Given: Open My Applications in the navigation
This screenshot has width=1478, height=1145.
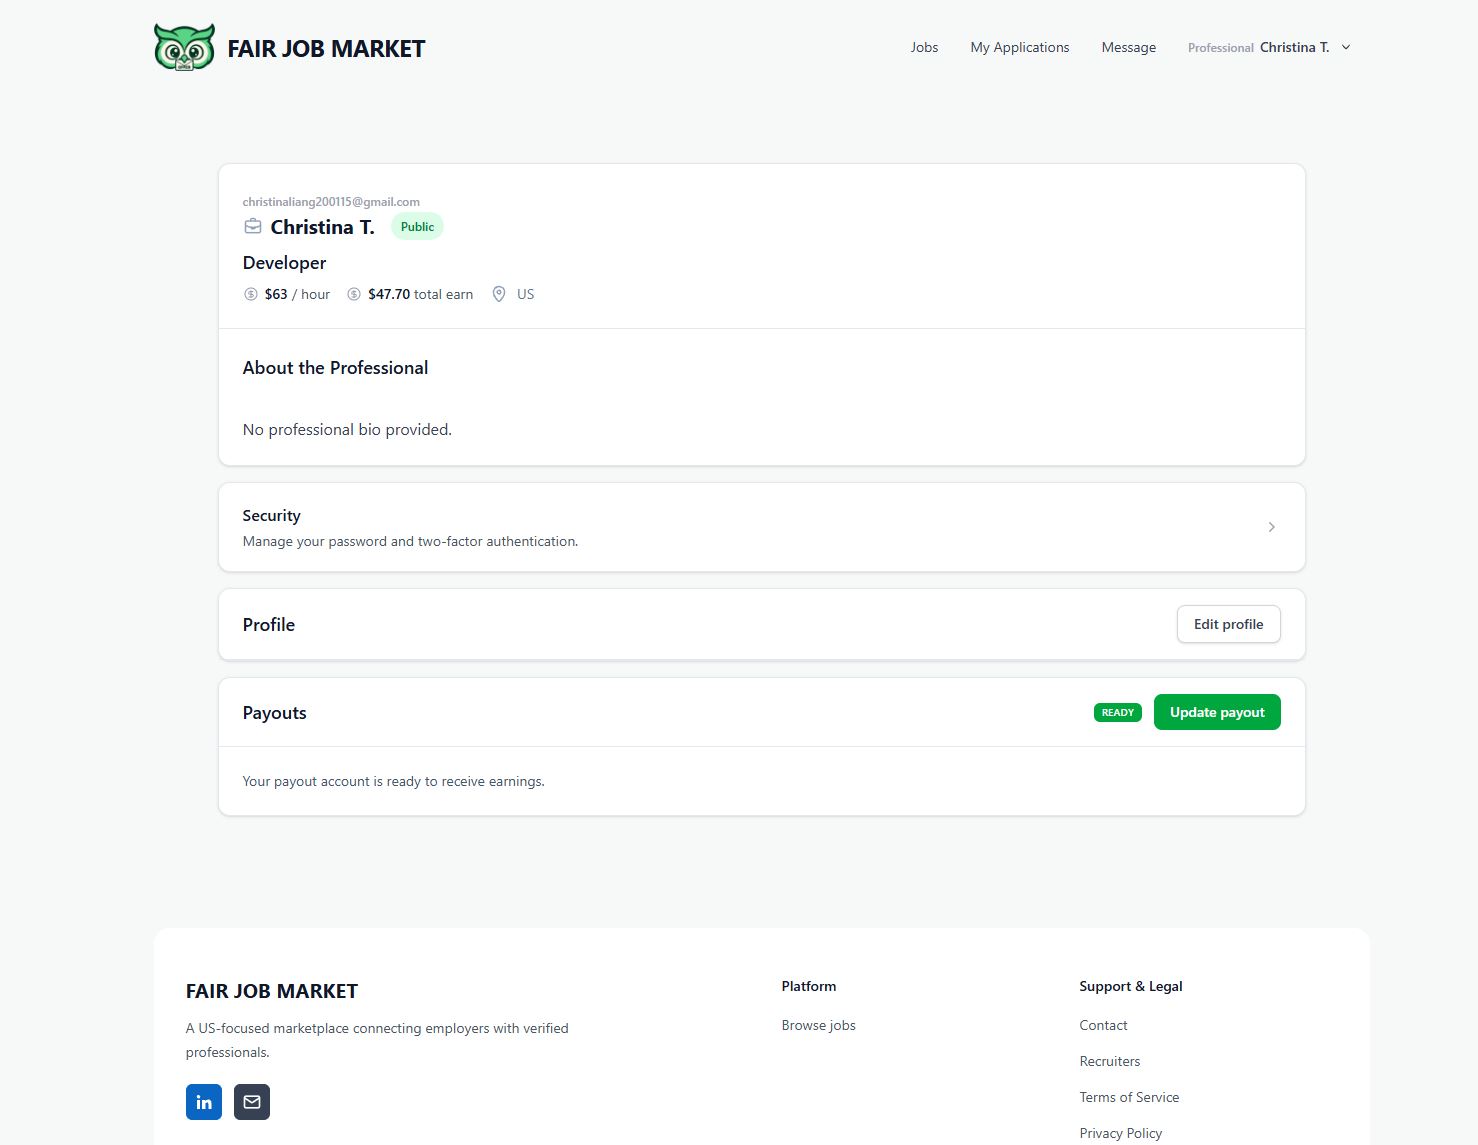Looking at the screenshot, I should tap(1019, 47).
